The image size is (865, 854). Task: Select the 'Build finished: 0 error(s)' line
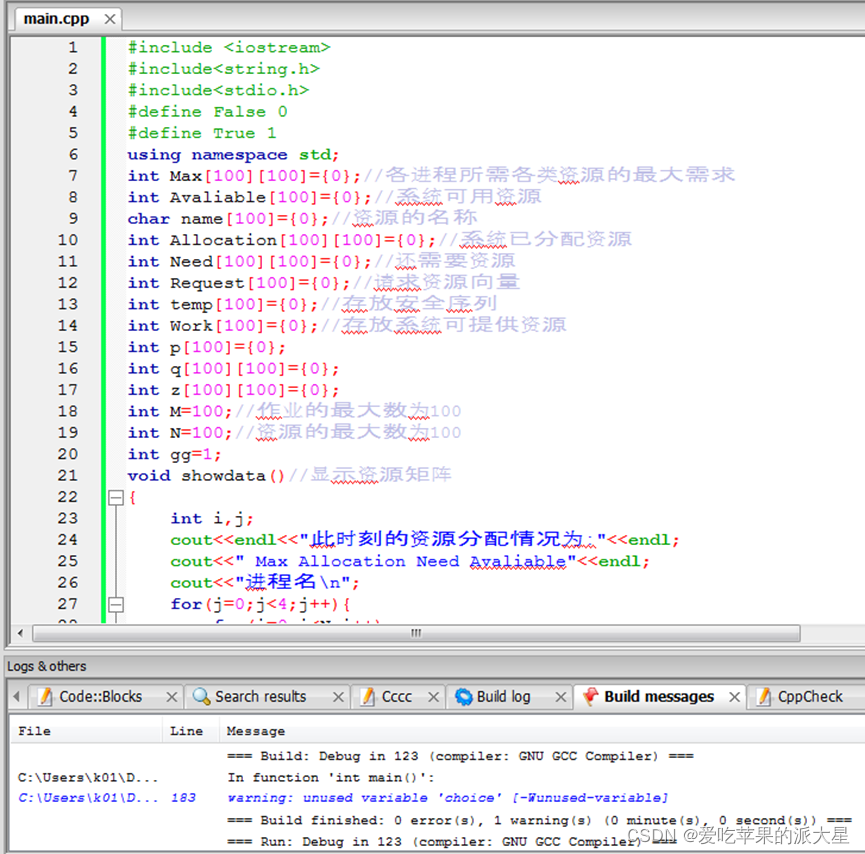point(539,821)
